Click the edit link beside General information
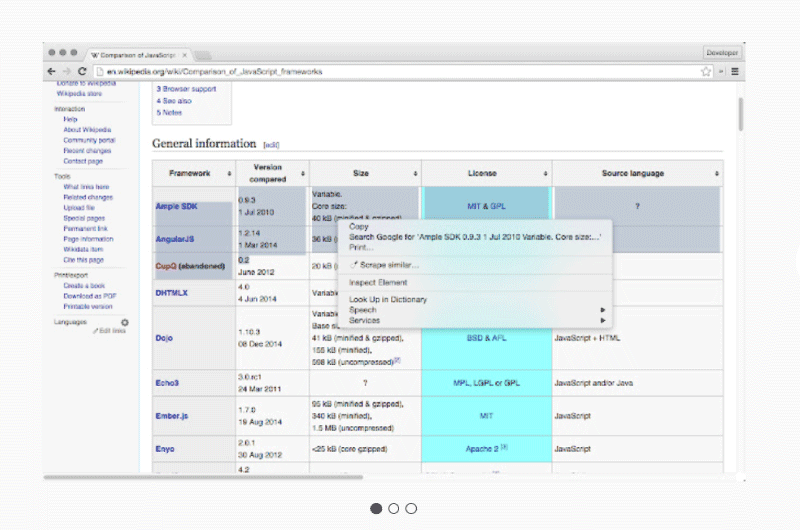800x530 pixels. [271, 145]
